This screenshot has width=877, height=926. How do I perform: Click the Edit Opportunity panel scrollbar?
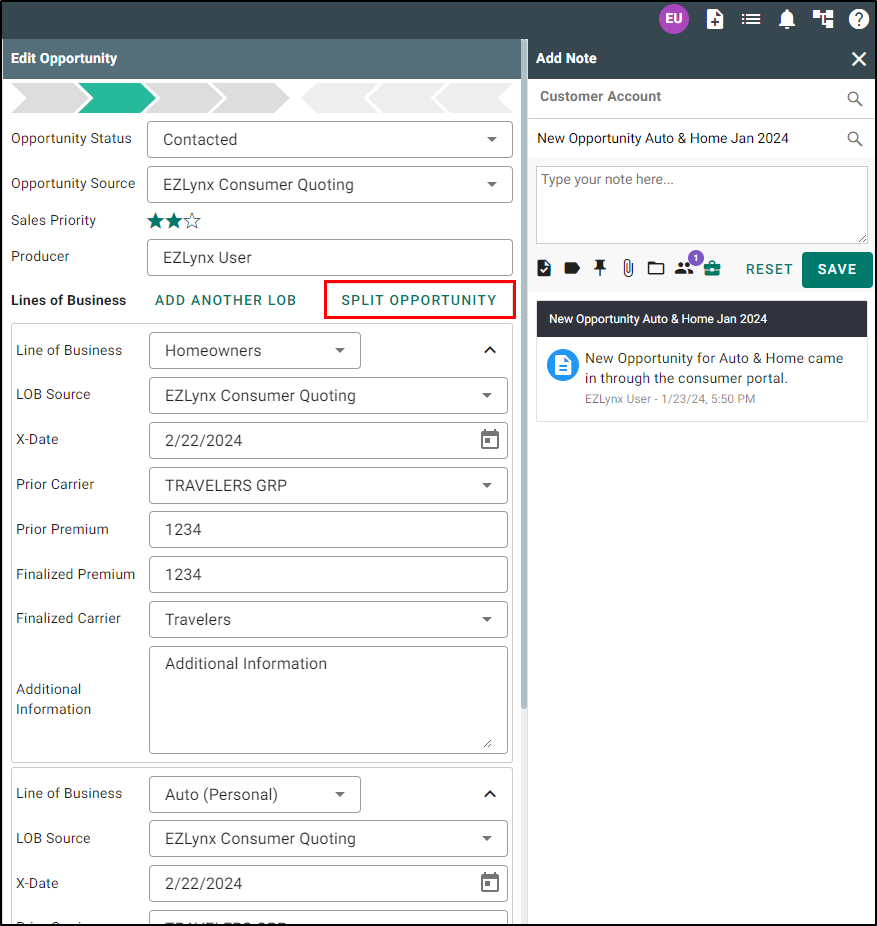pyautogui.click(x=524, y=372)
